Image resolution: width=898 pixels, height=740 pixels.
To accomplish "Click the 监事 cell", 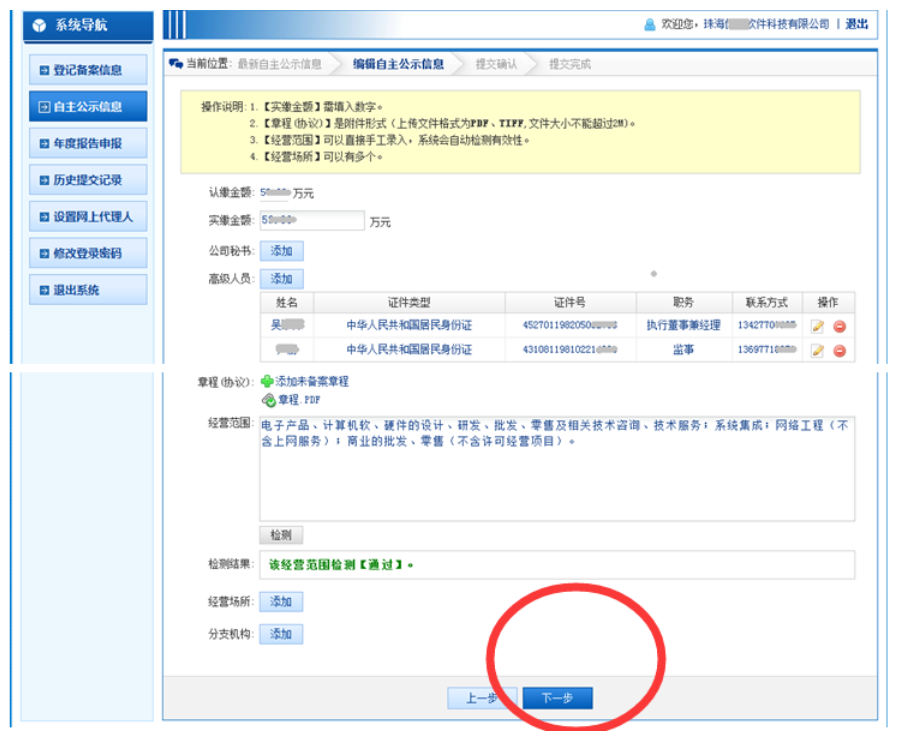I will tap(684, 349).
